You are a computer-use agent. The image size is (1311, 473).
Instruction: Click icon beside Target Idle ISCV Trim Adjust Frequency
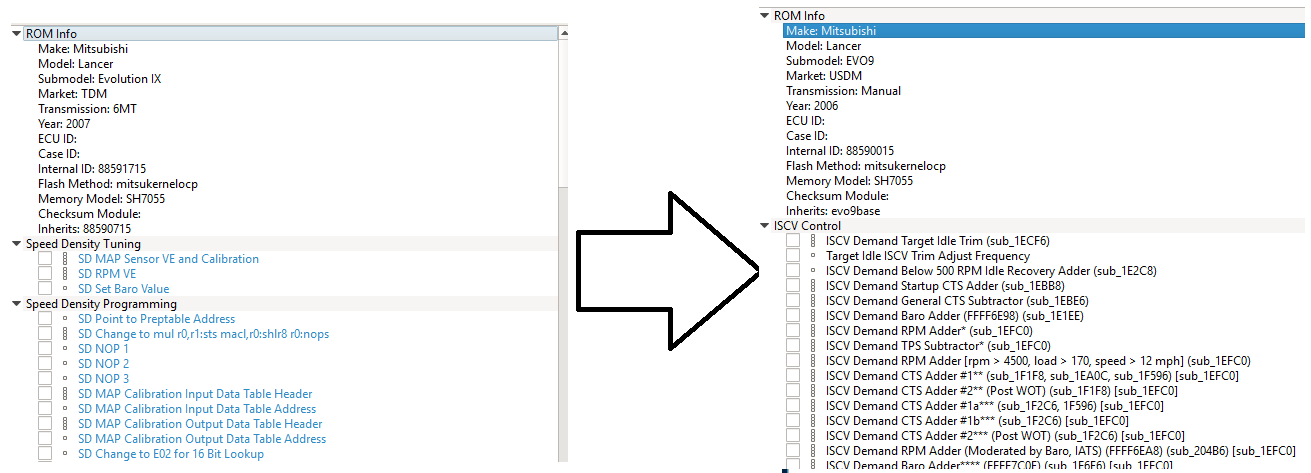[x=813, y=256]
